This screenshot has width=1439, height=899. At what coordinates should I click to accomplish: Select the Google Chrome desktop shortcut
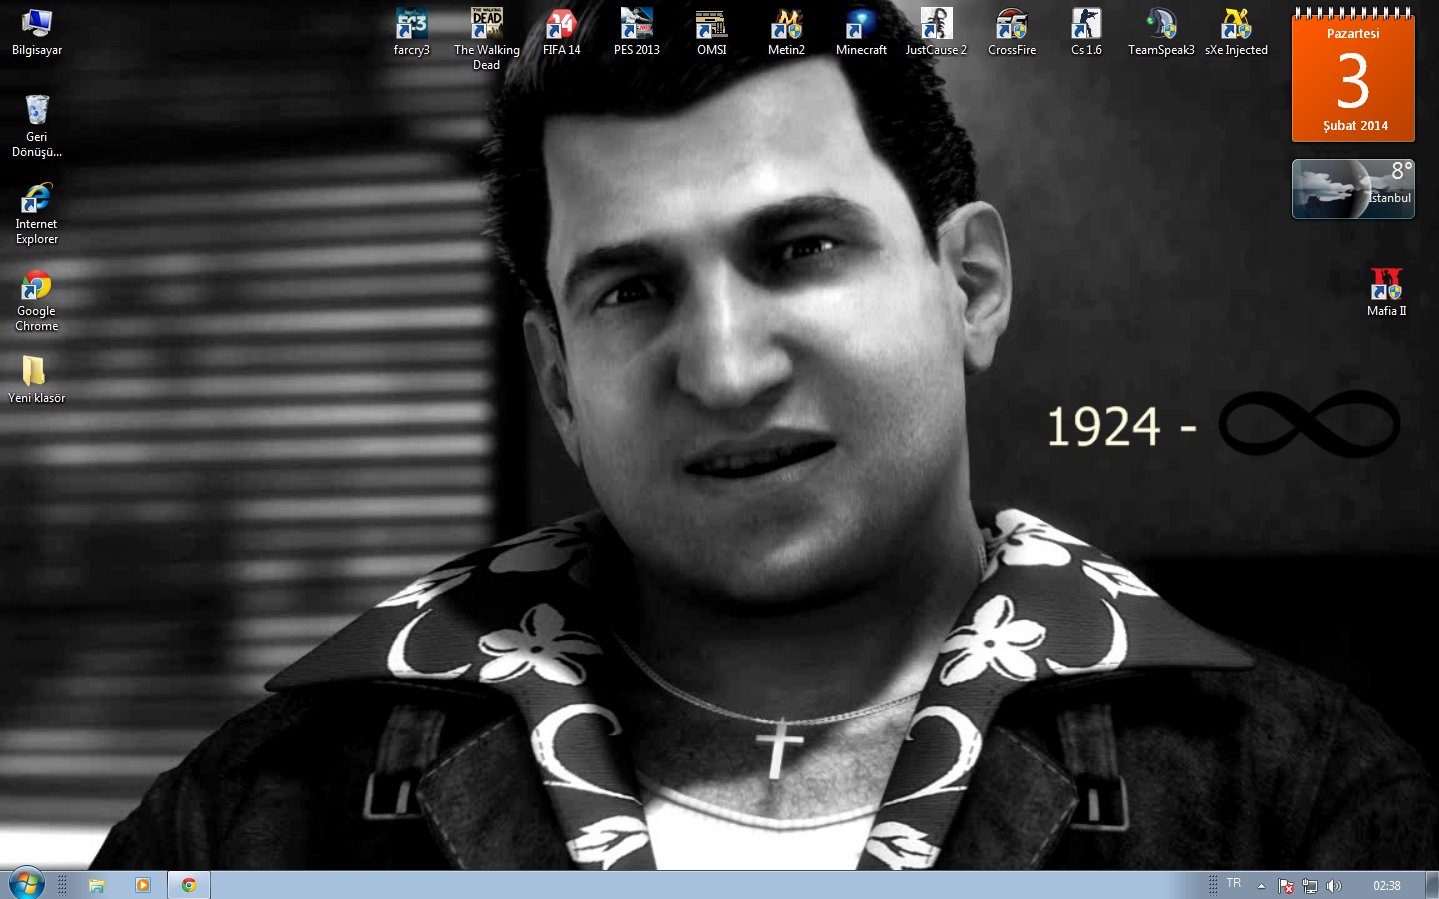point(37,300)
